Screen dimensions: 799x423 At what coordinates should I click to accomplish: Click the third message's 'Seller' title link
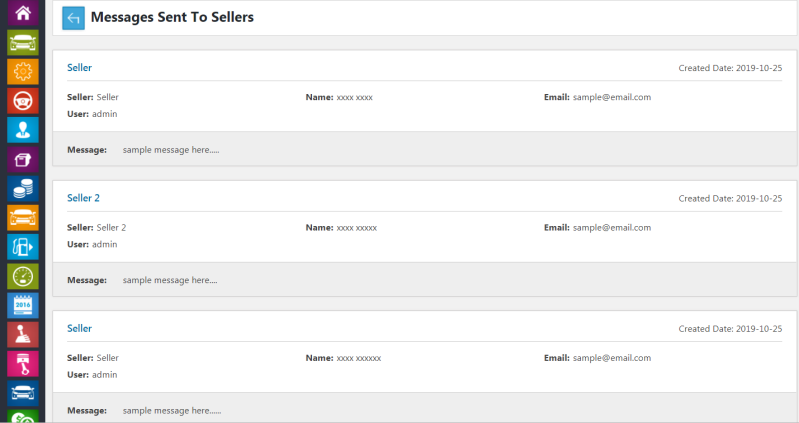(79, 328)
